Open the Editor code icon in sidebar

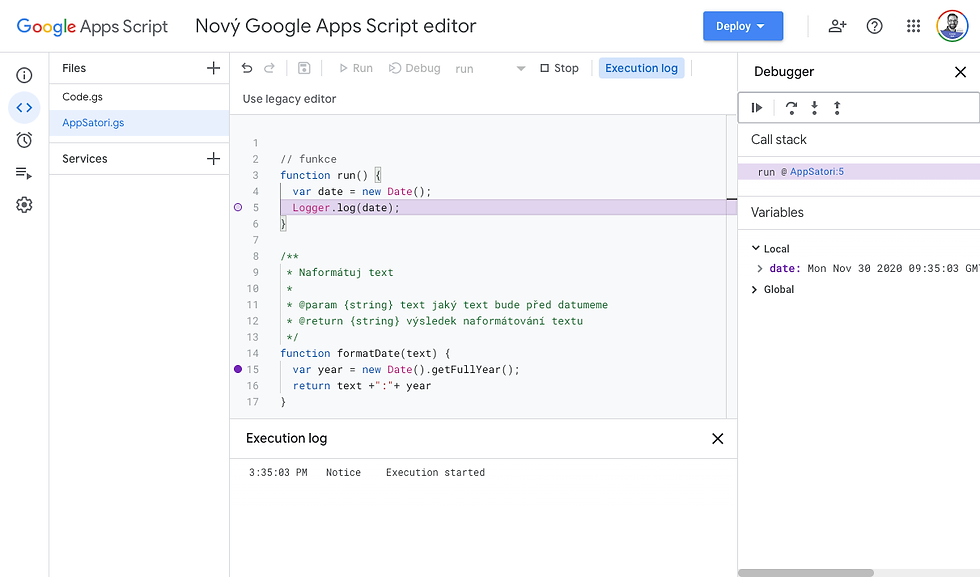[24, 108]
